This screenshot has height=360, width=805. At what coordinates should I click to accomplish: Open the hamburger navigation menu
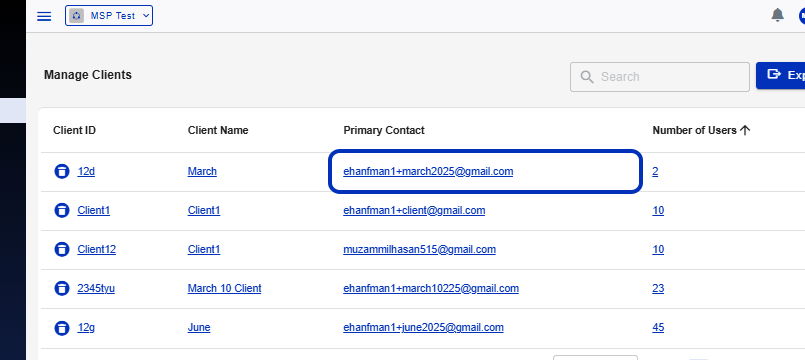click(45, 16)
